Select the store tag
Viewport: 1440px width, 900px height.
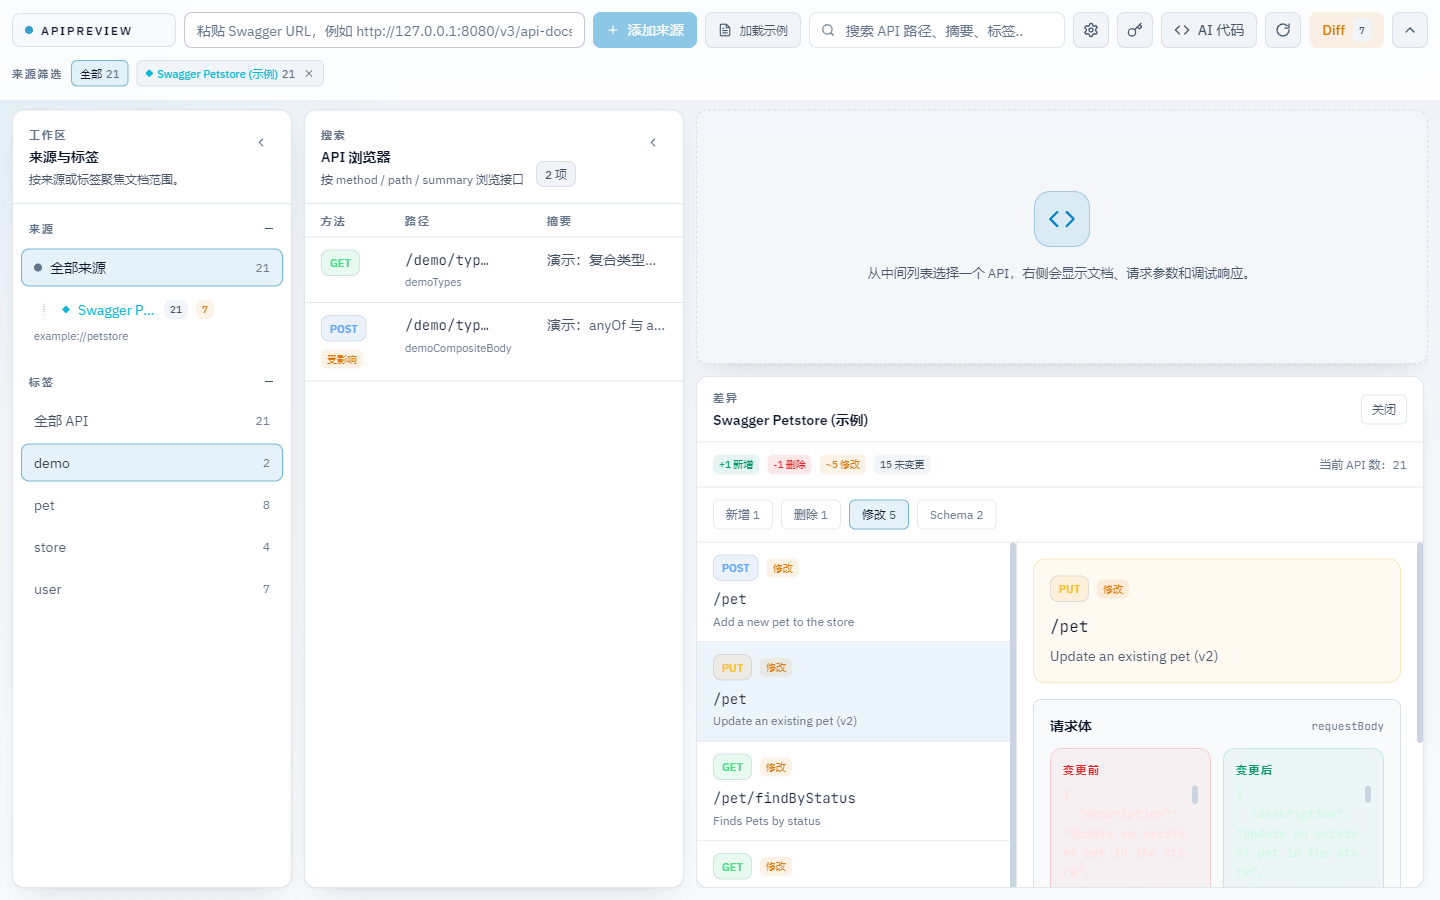pyautogui.click(x=152, y=547)
